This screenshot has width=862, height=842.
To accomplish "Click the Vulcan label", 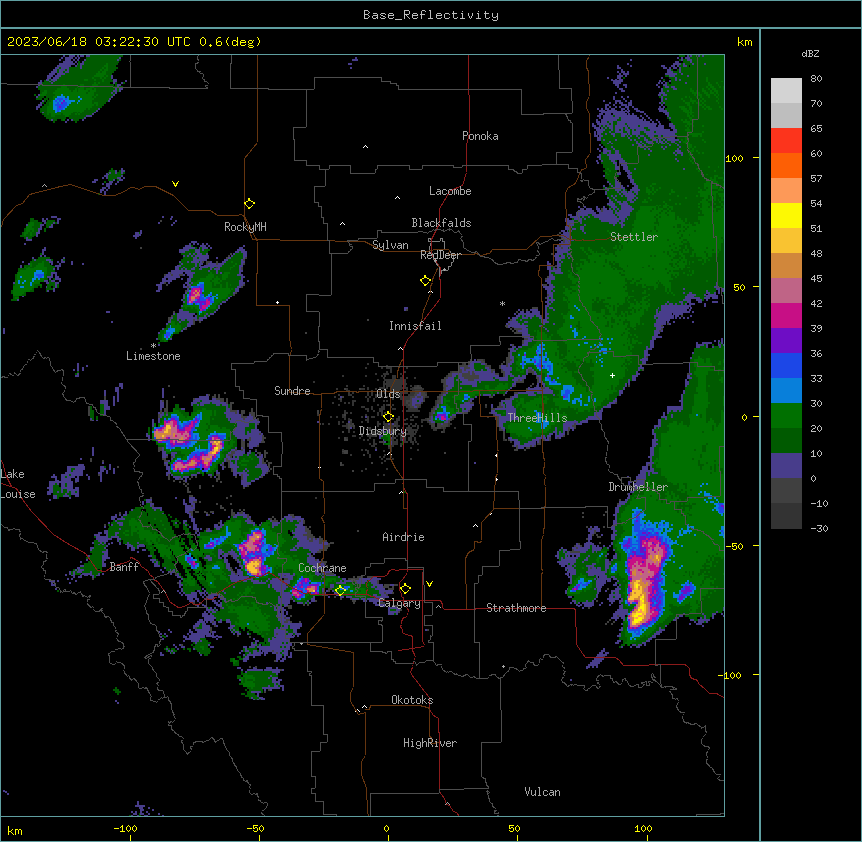I will coord(542,792).
